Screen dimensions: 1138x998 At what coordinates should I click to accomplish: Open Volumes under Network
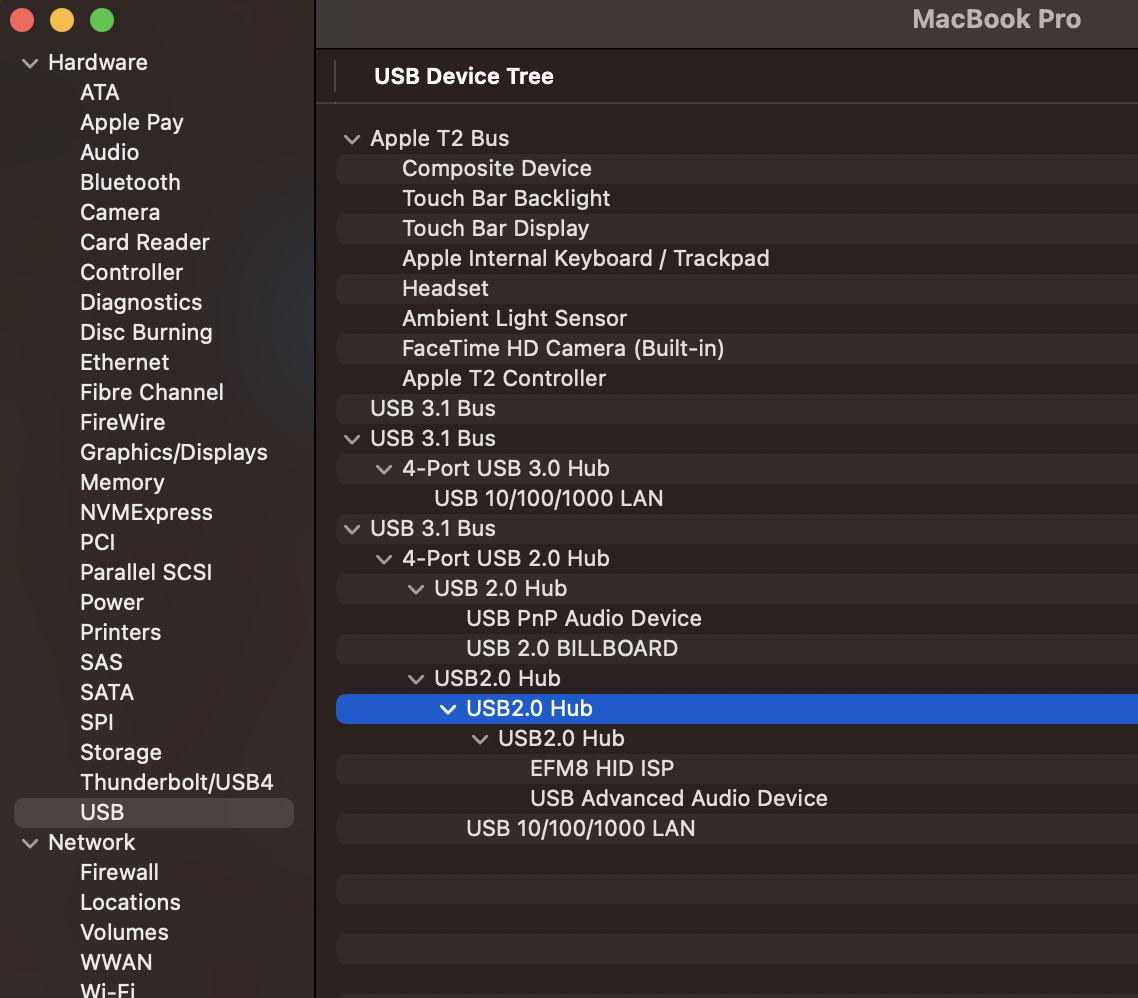pyautogui.click(x=124, y=933)
